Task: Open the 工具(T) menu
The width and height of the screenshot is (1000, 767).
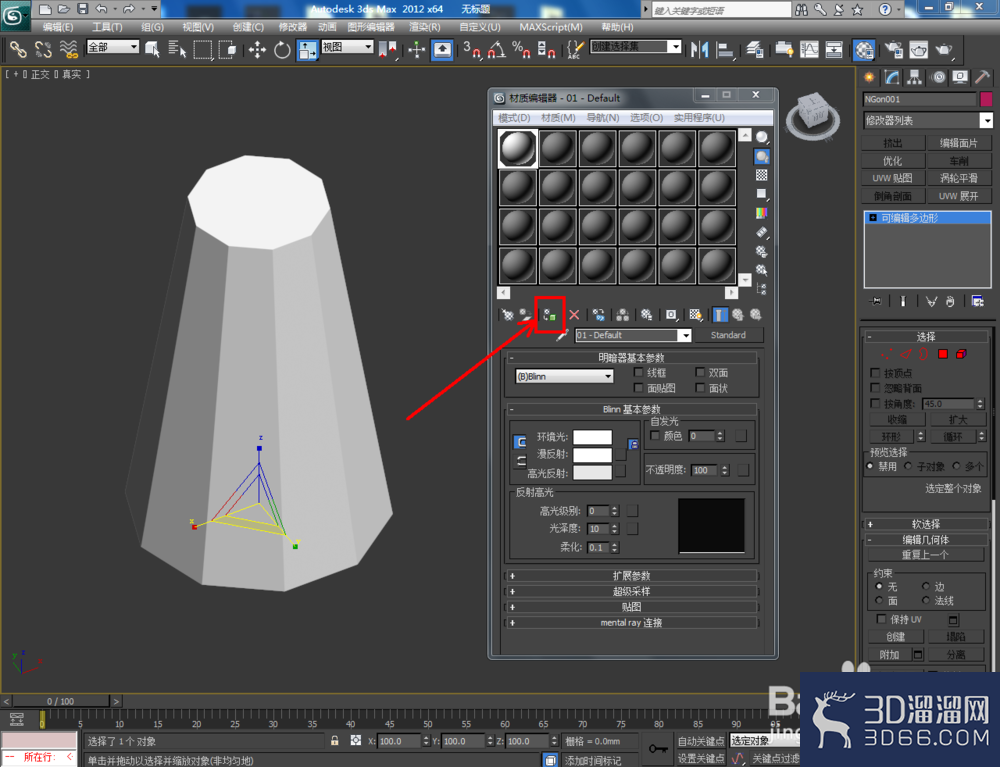Action: (x=107, y=27)
